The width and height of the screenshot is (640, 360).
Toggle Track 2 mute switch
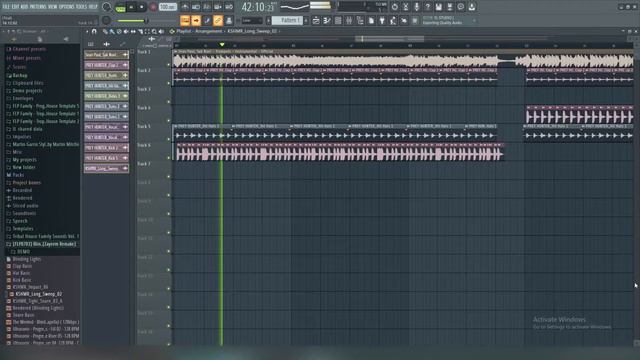click(x=169, y=83)
